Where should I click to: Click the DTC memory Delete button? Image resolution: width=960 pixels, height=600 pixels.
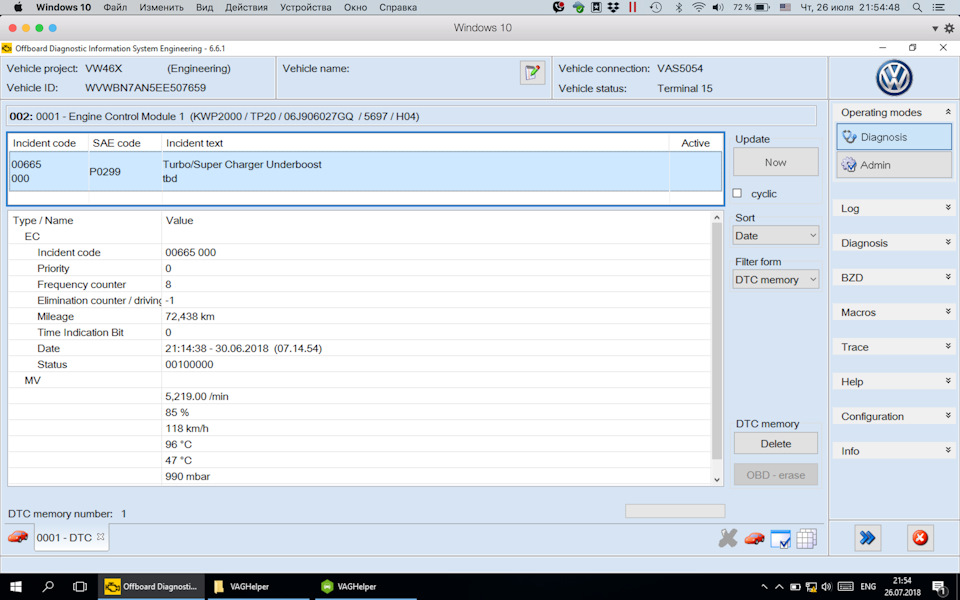(x=776, y=444)
